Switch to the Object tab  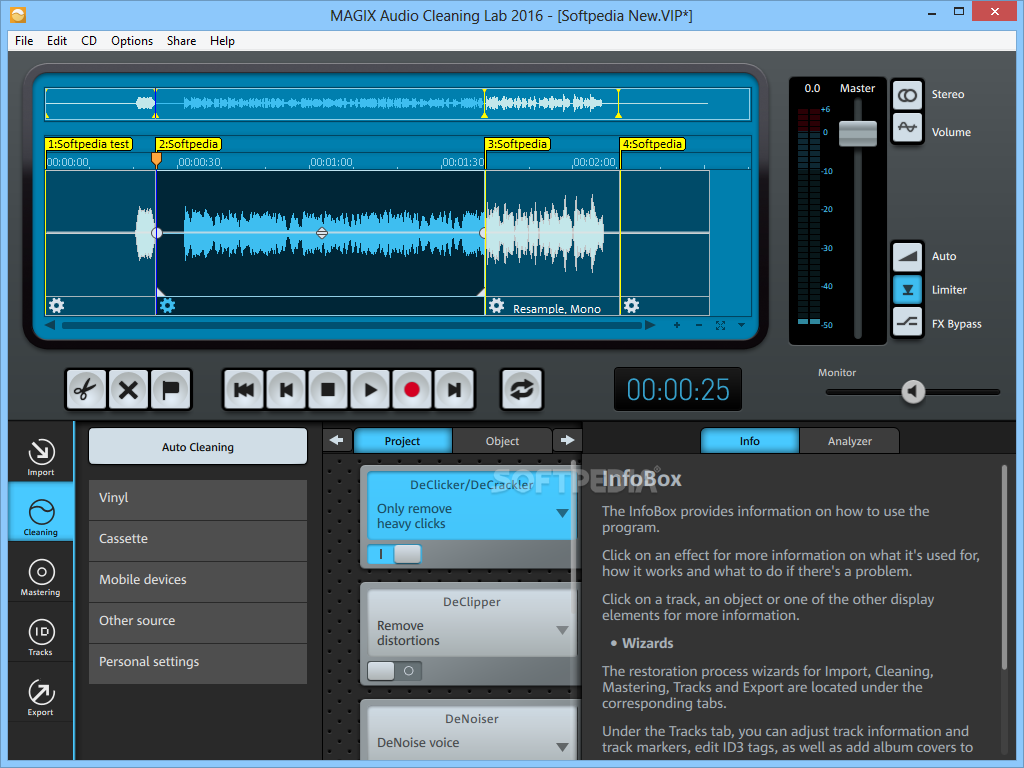(502, 441)
